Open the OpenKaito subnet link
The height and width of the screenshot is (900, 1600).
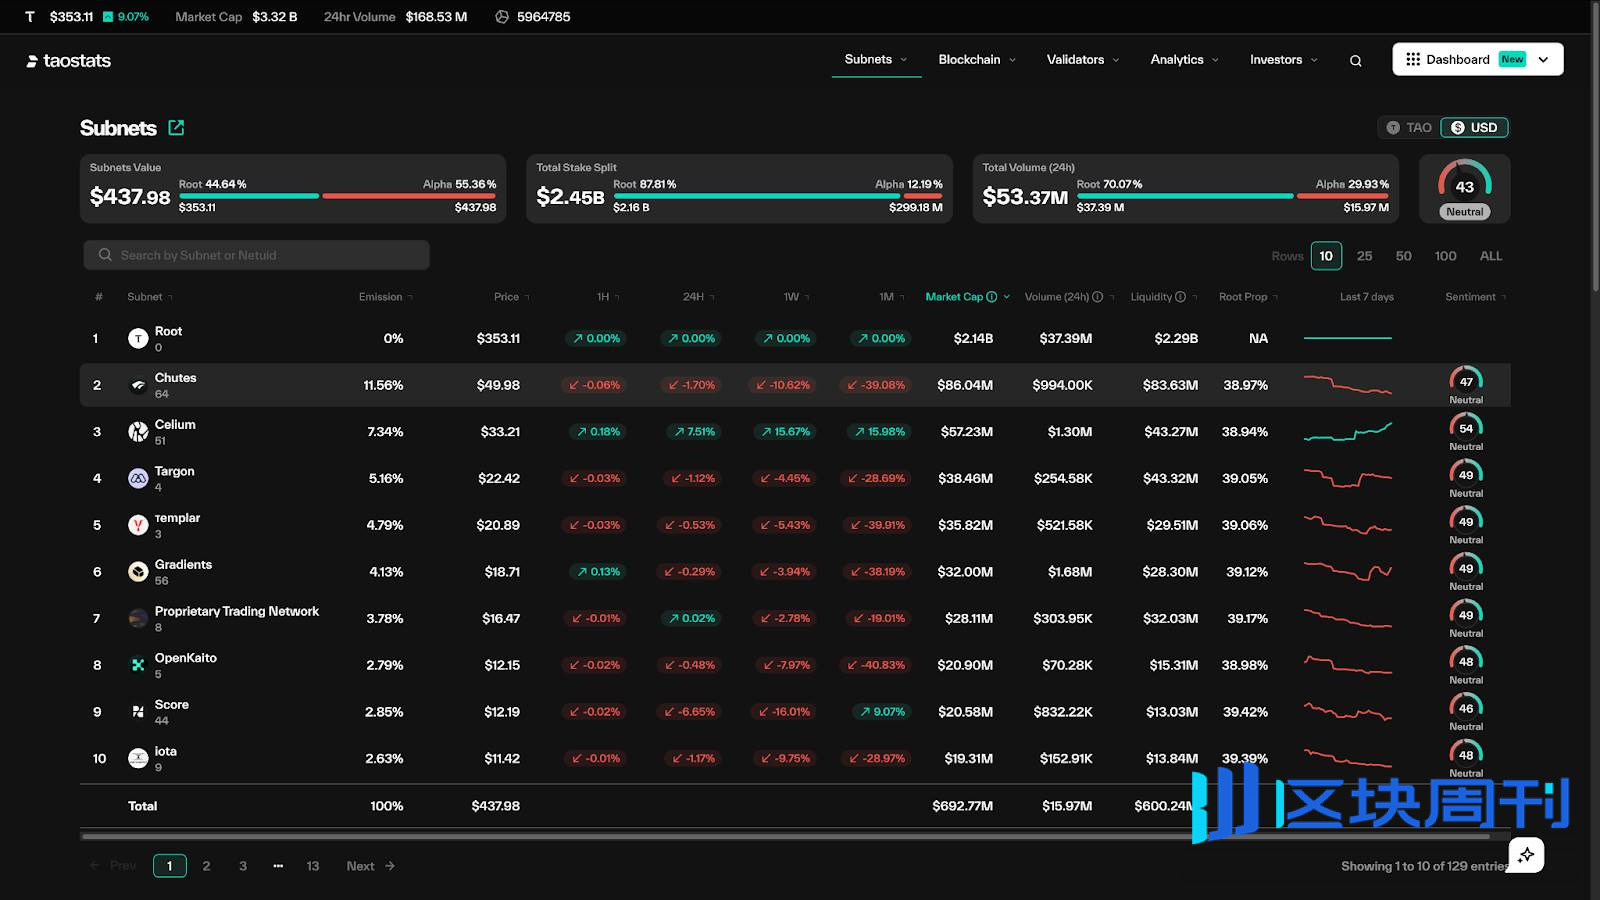pyautogui.click(x=186, y=658)
